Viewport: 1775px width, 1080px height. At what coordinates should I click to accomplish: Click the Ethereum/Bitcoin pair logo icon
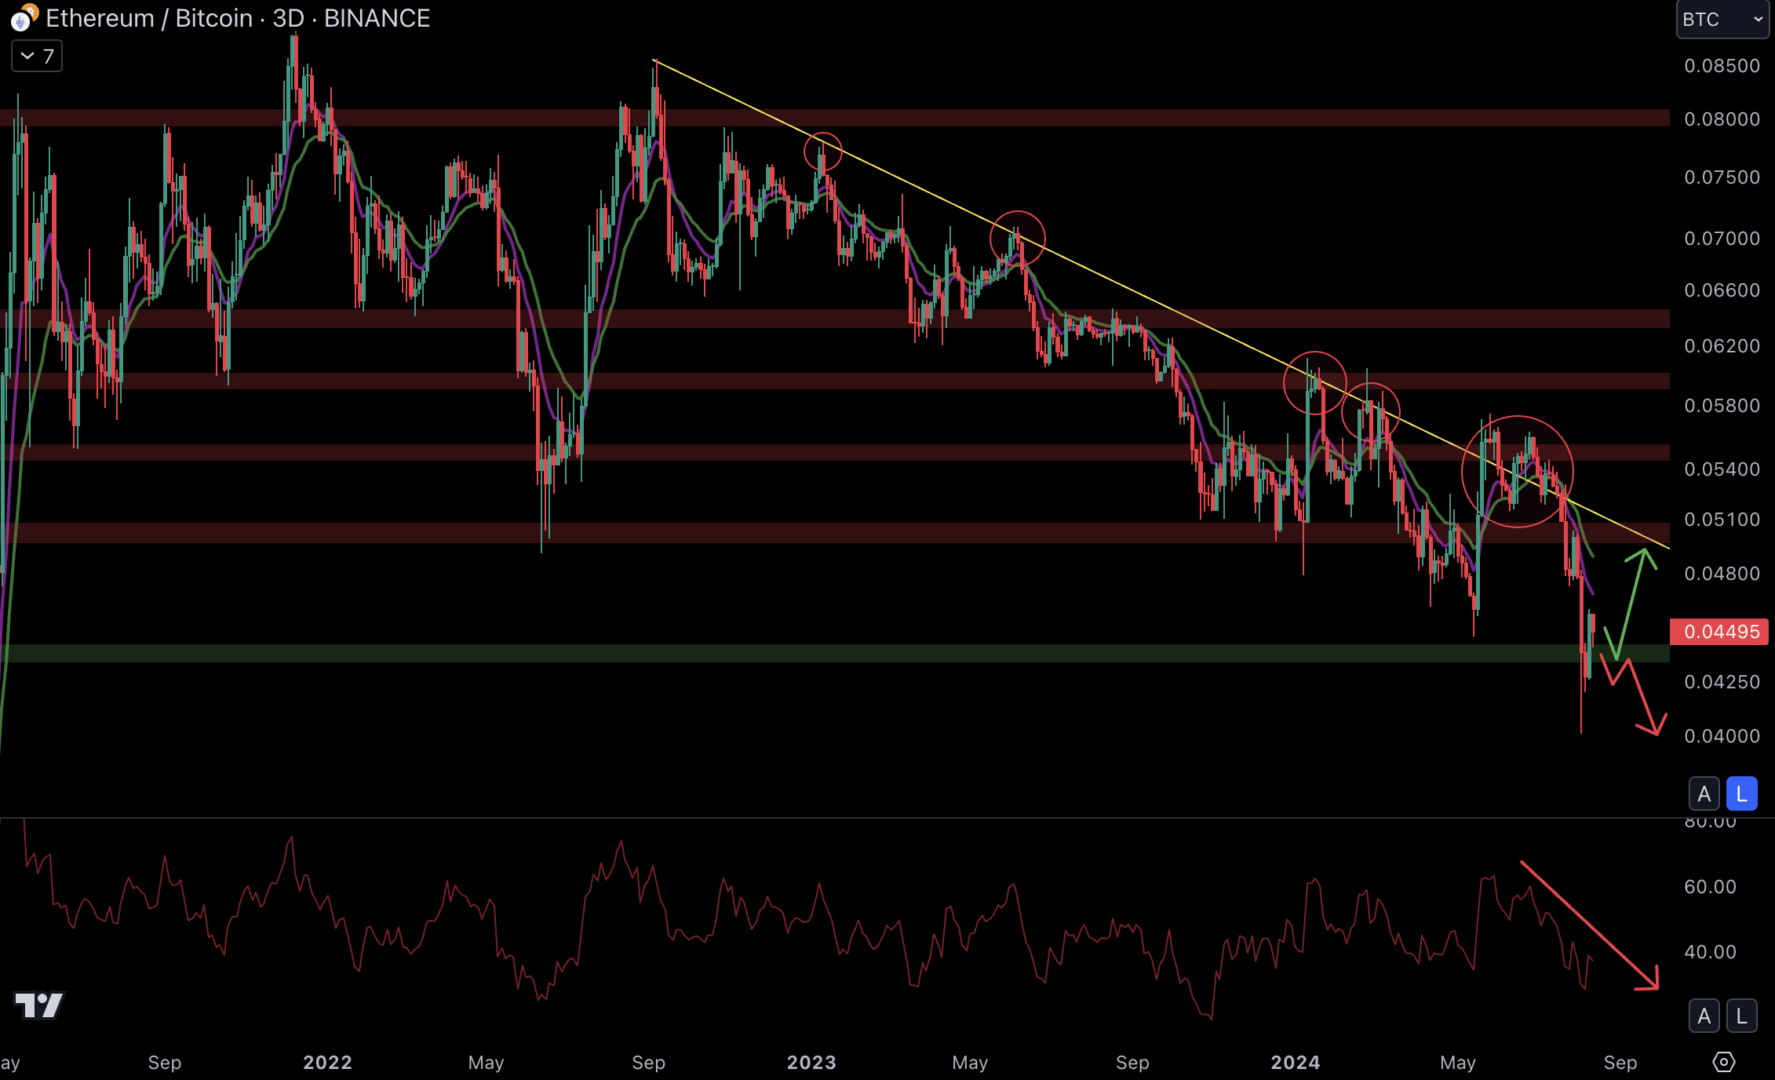pos(23,19)
